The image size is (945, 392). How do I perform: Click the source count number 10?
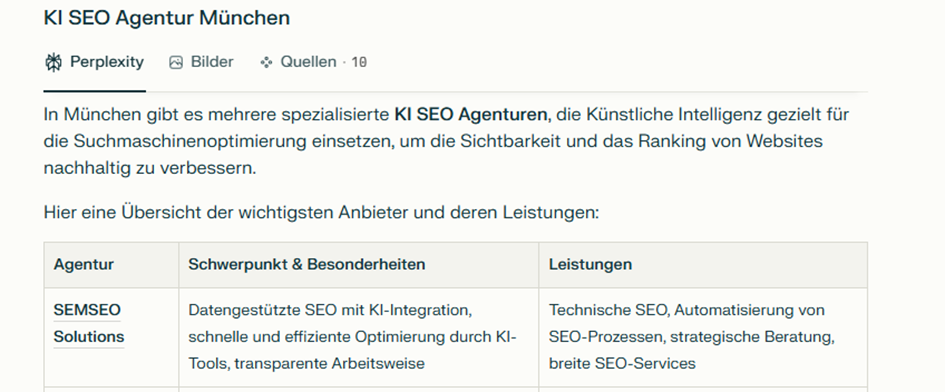pyautogui.click(x=359, y=62)
